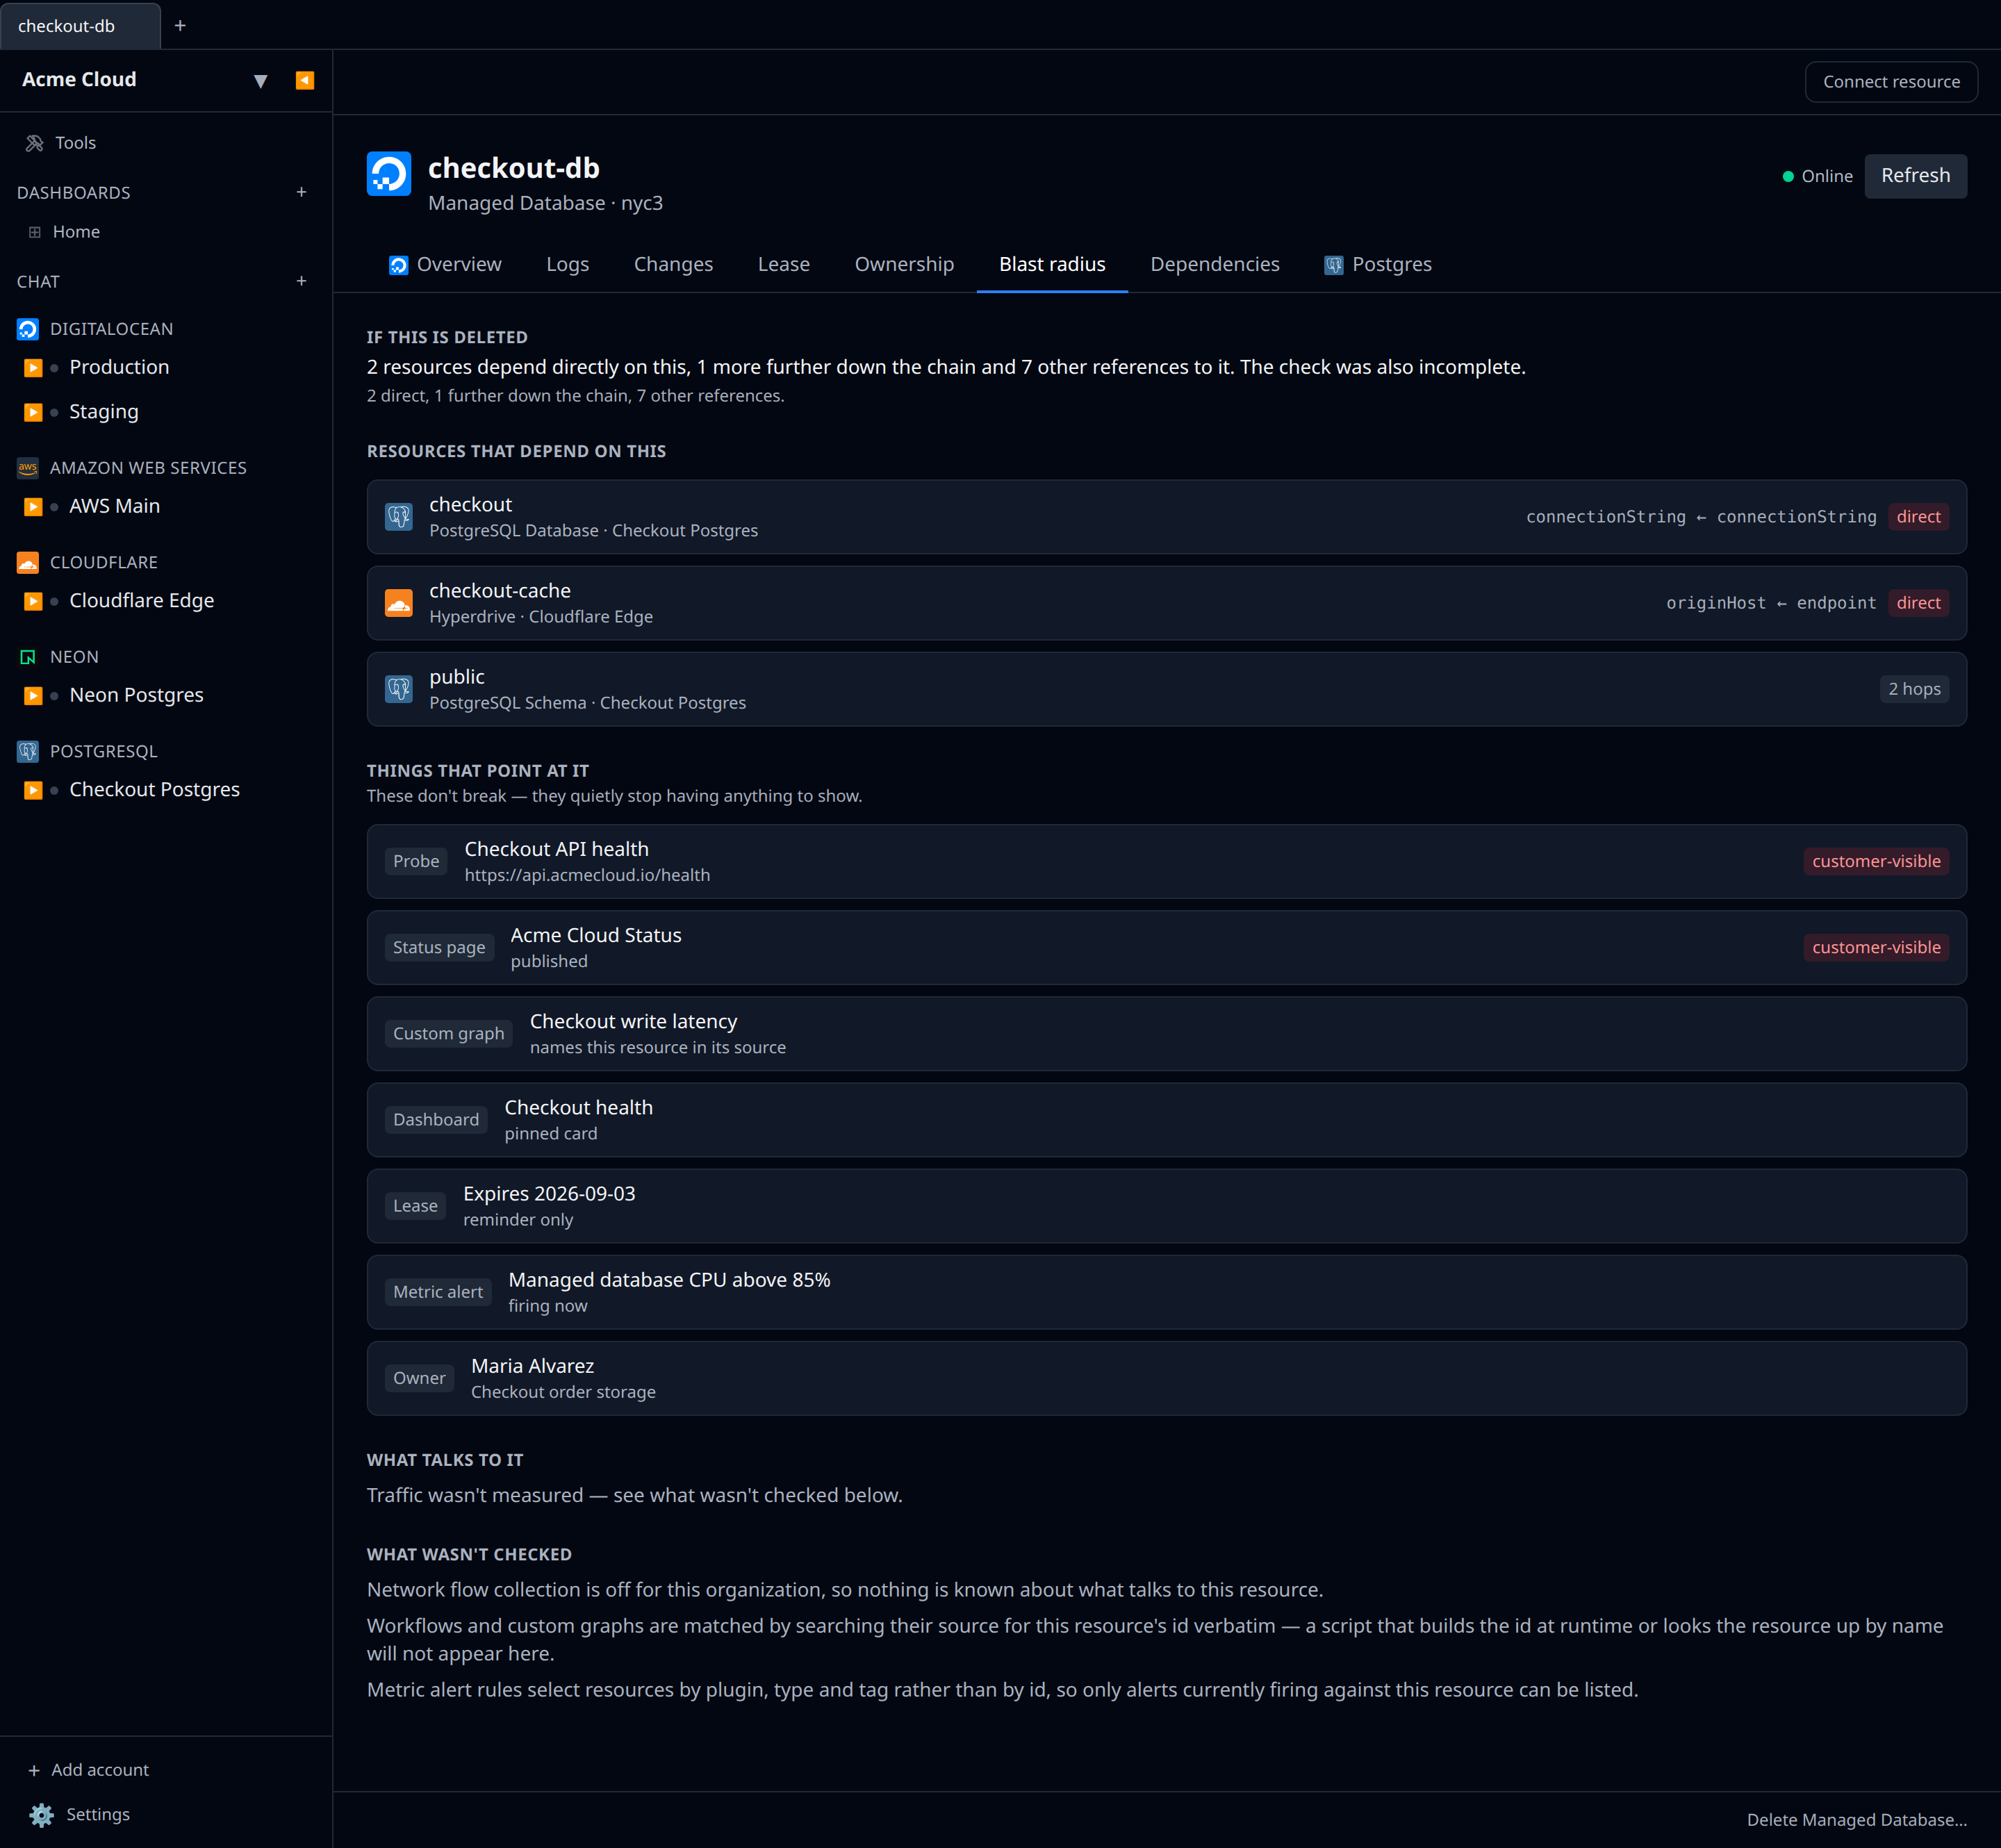Viewport: 2001px width, 1848px height.
Task: Expand the Checkout Postgres account
Action: tap(33, 790)
